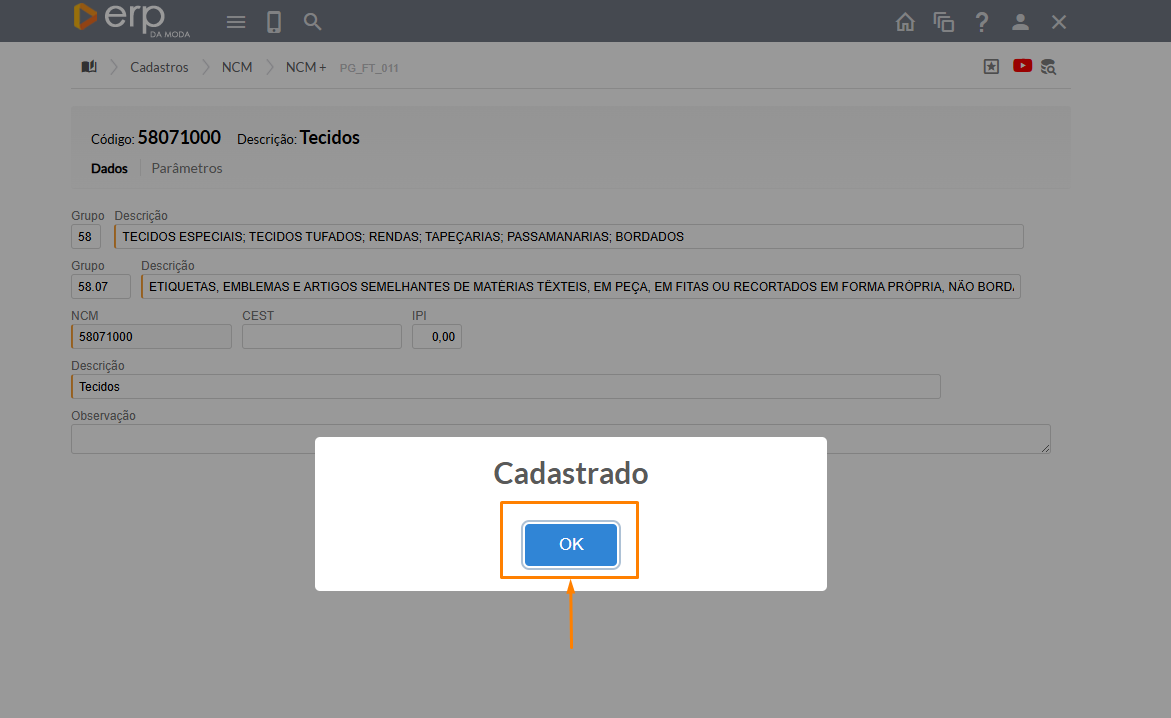Go to NCM breadcrumb link
This screenshot has height=718, width=1171.
(237, 67)
